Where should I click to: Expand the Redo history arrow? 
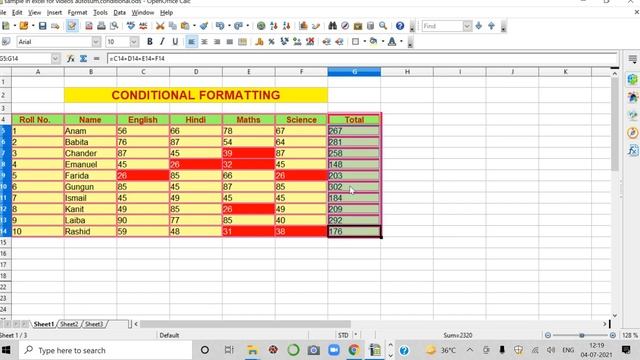pyautogui.click(x=247, y=26)
